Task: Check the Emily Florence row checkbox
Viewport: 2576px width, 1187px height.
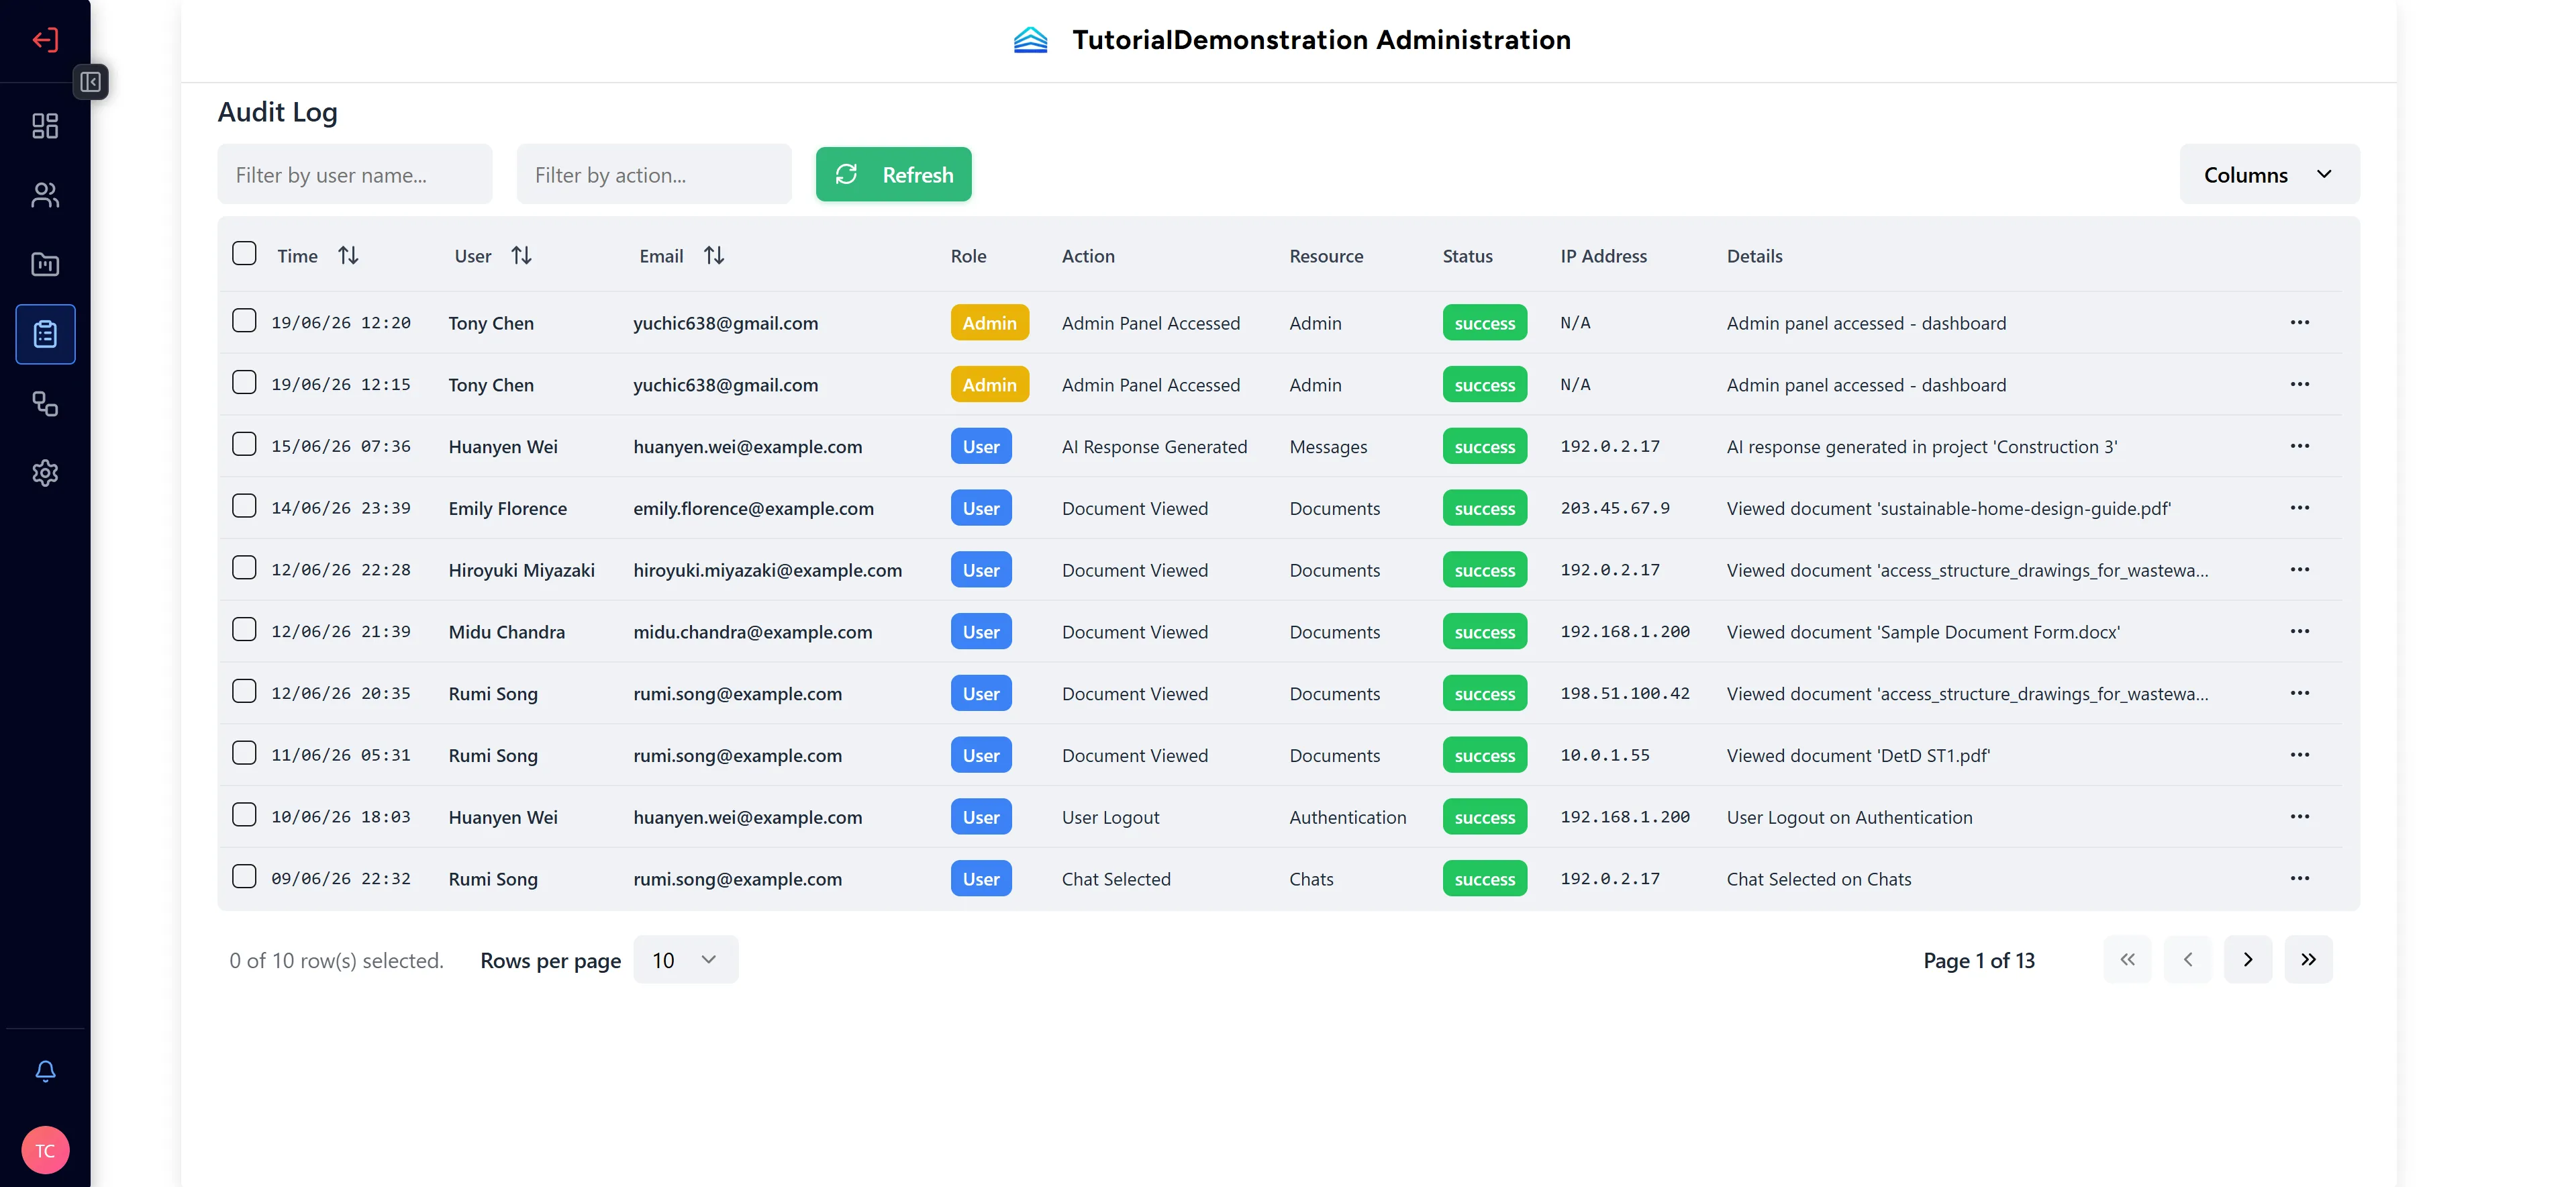Action: tap(244, 506)
